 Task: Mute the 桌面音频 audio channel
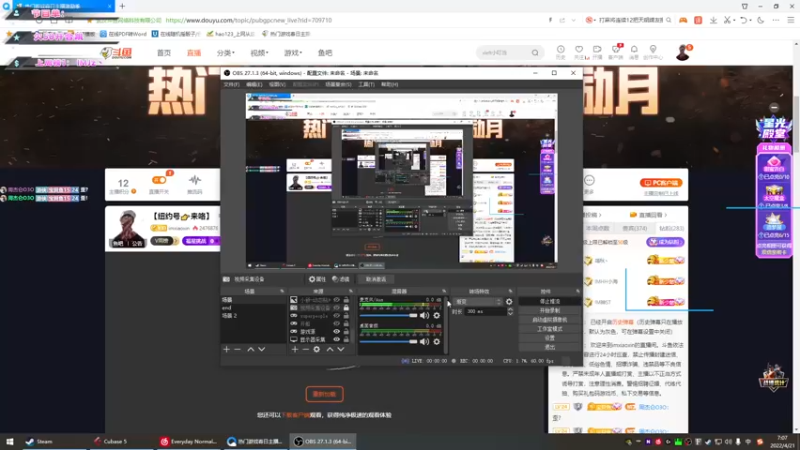click(424, 341)
